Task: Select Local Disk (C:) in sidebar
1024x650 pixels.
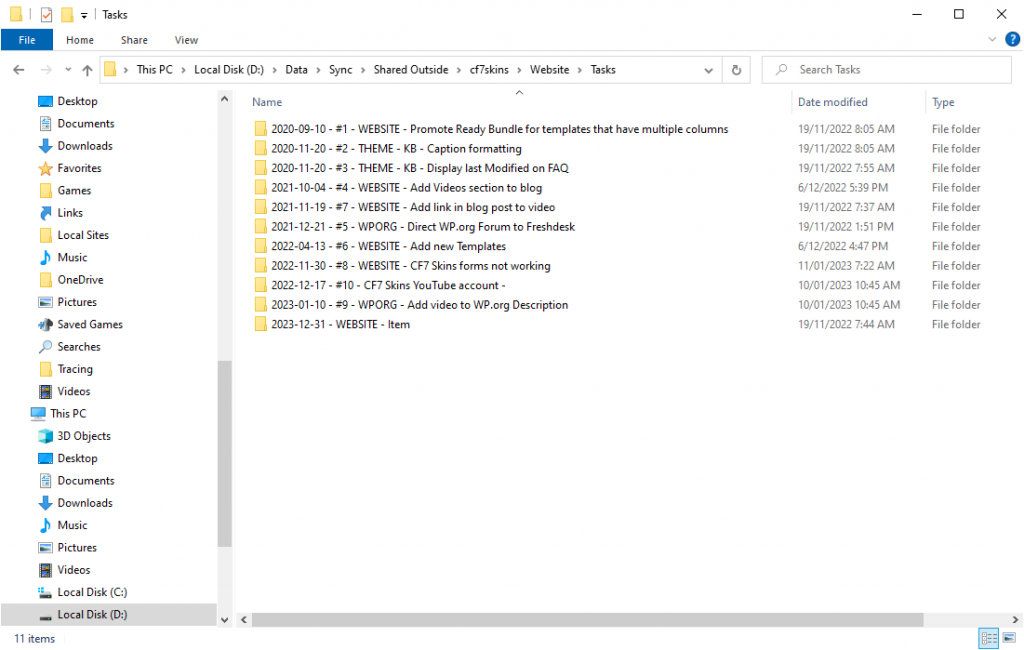Action: tap(92, 592)
